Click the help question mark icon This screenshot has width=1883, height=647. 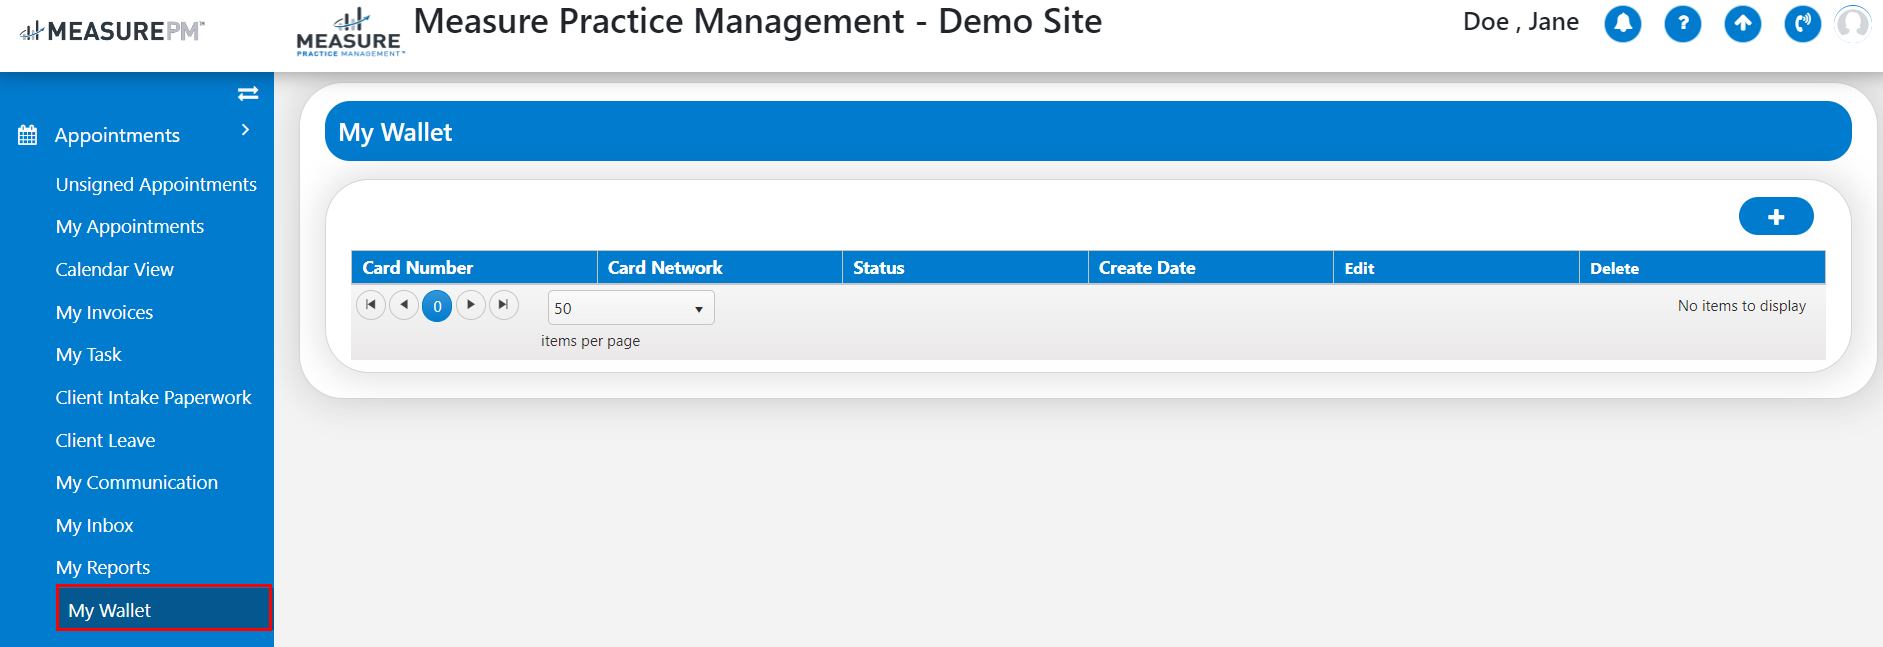click(x=1682, y=24)
